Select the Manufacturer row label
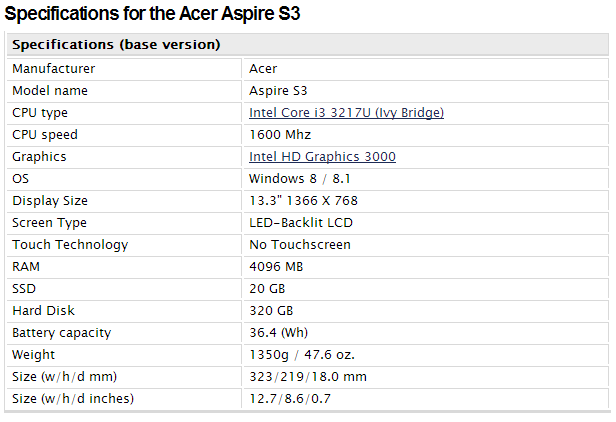616x422 pixels. coord(53,69)
